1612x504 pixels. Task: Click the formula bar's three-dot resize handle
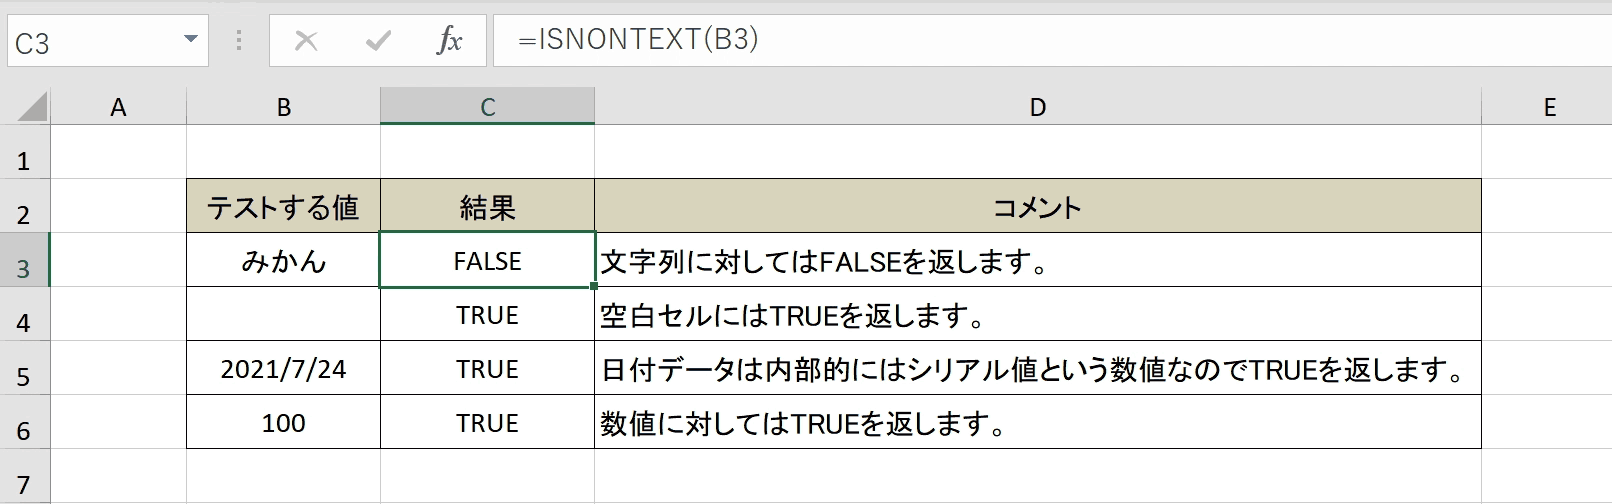(x=239, y=40)
